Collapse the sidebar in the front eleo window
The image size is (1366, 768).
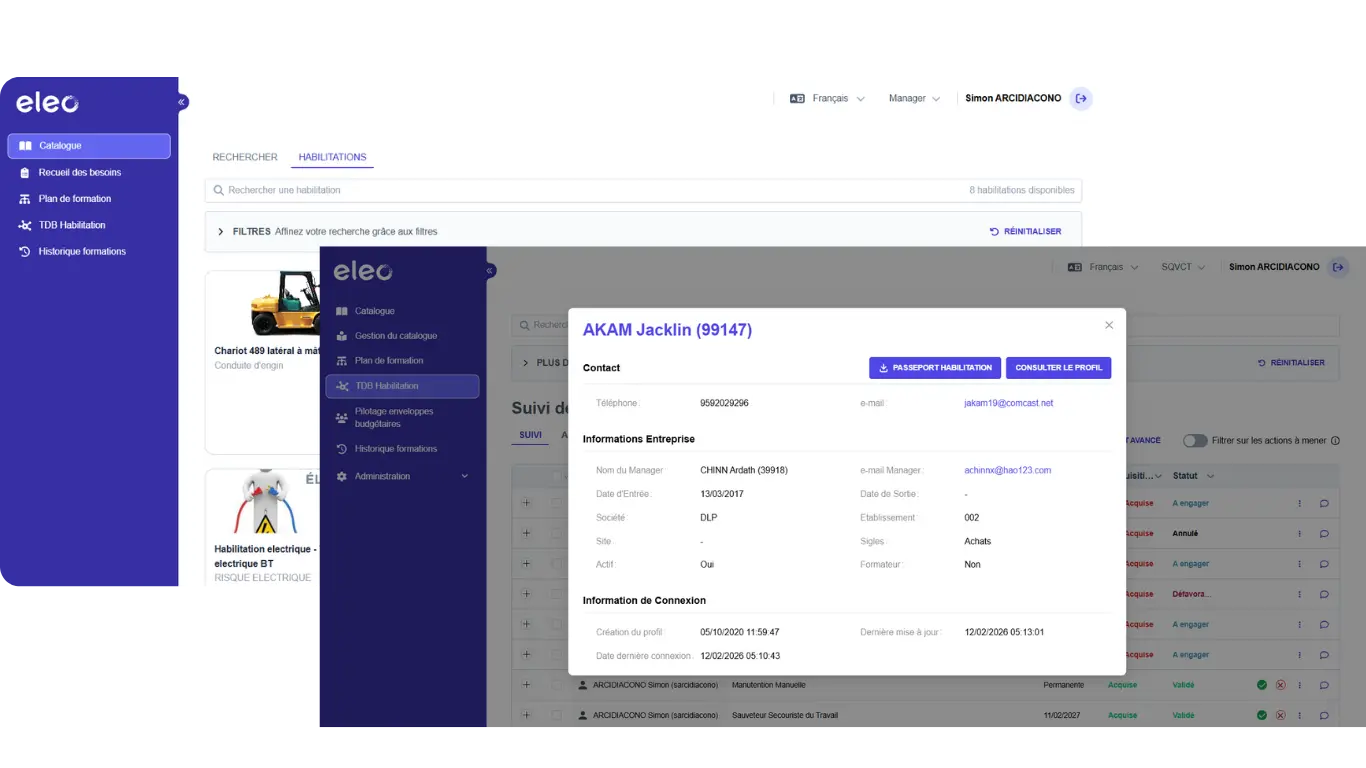pyautogui.click(x=490, y=271)
